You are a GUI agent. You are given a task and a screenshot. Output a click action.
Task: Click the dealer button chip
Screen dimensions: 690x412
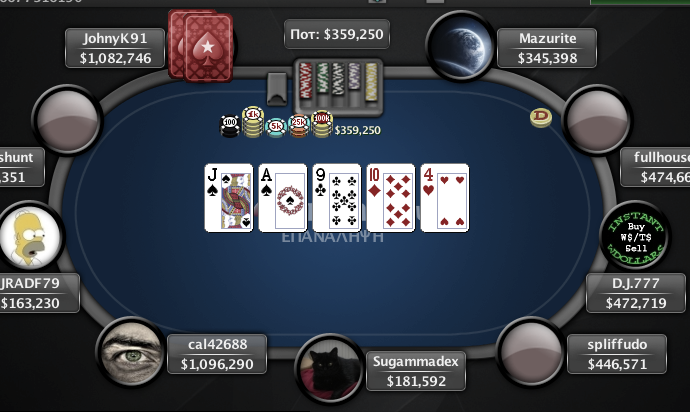point(541,118)
